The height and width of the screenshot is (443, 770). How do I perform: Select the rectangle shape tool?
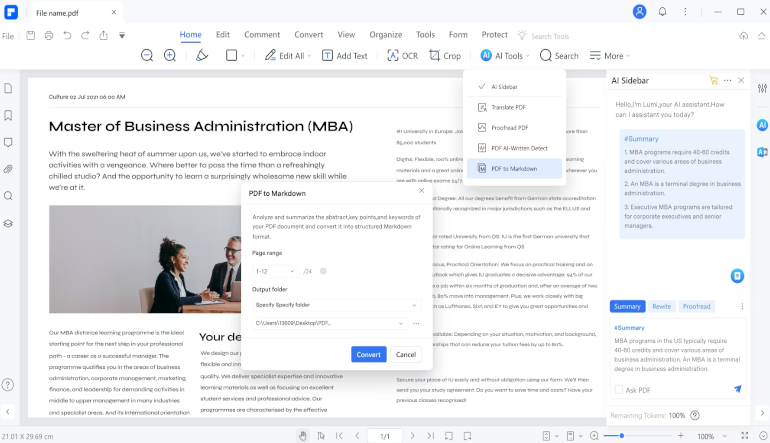pos(231,55)
